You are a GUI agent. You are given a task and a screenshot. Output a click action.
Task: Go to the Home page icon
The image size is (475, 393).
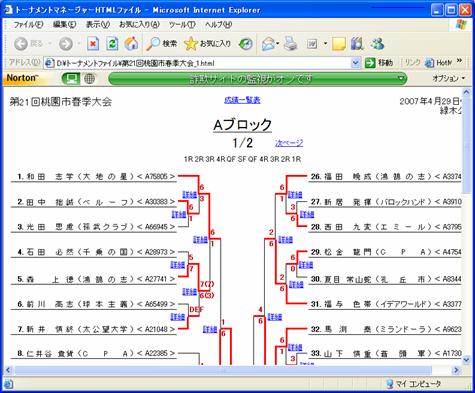pyautogui.click(x=131, y=44)
